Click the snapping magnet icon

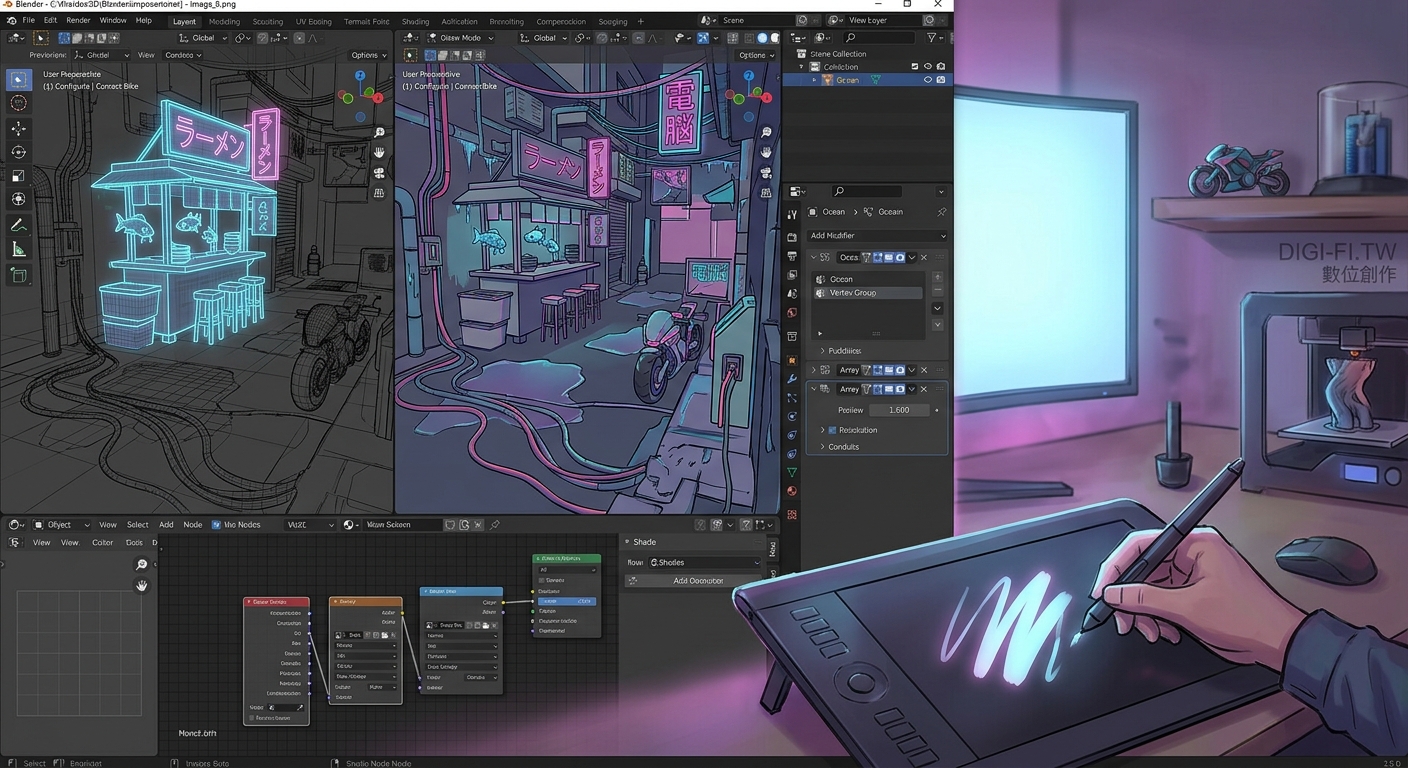[578, 37]
